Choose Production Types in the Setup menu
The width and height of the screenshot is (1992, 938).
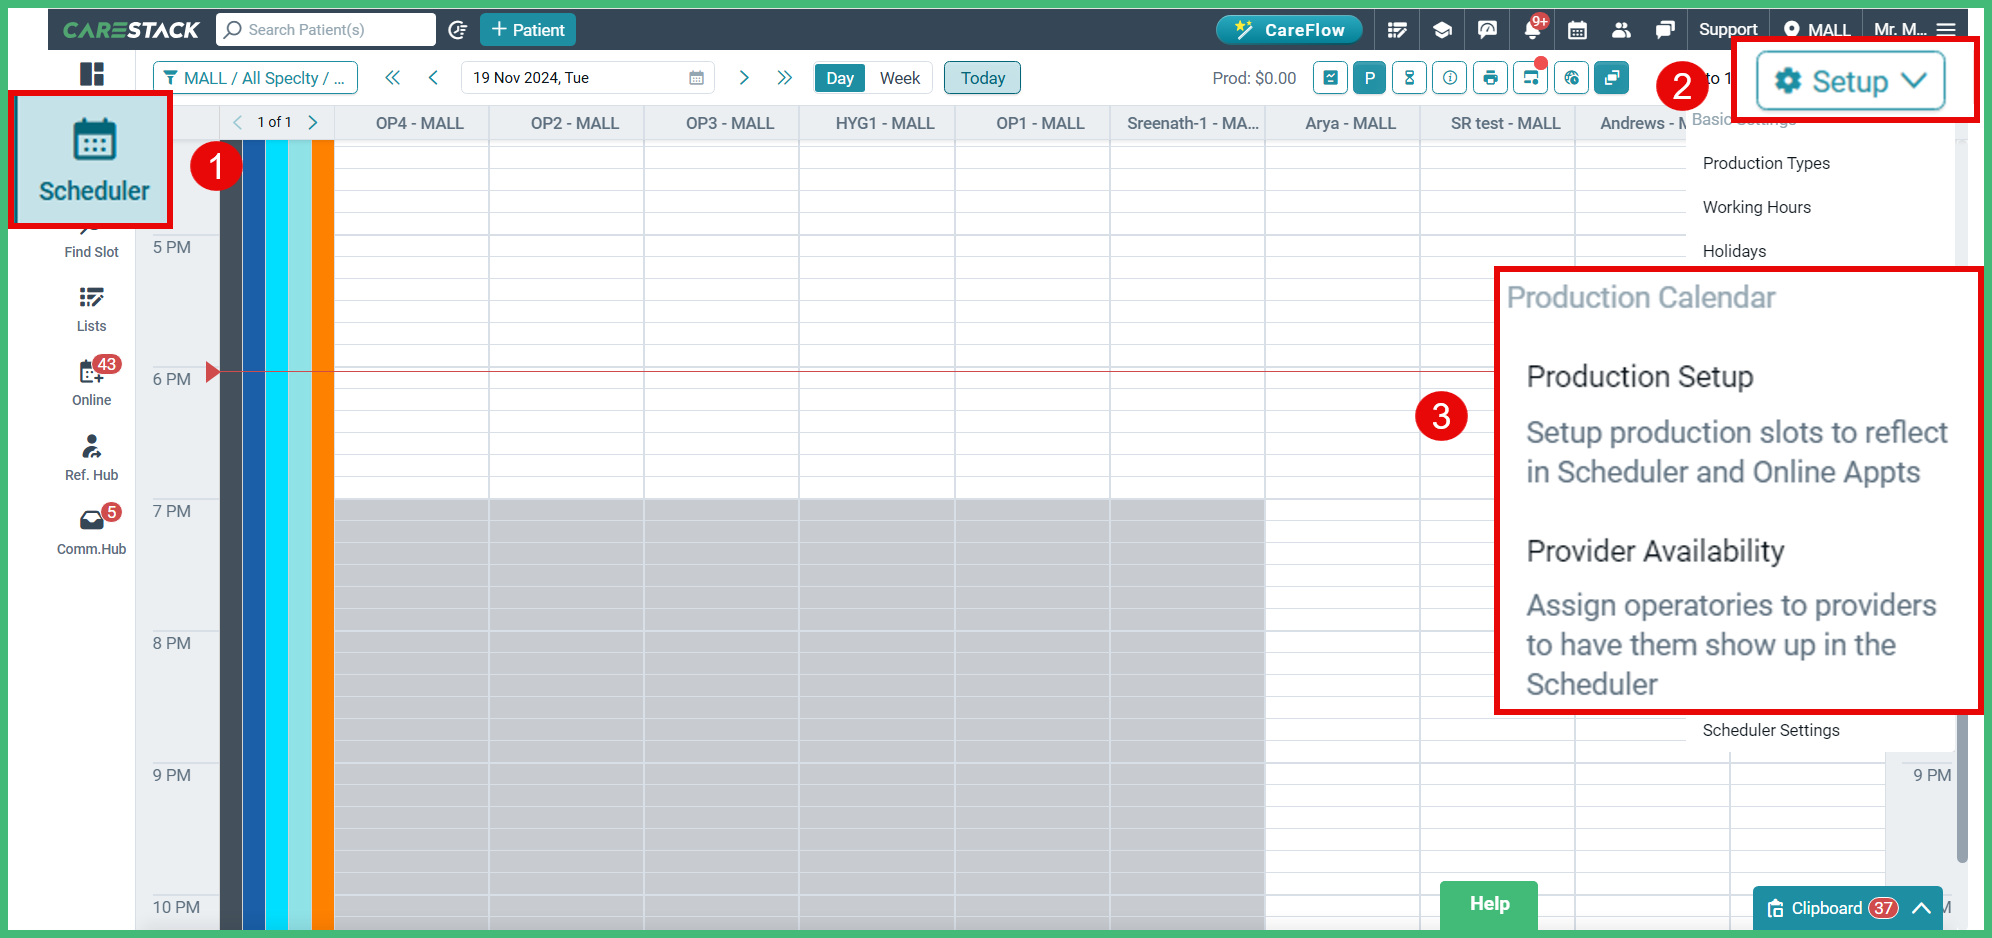(x=1766, y=163)
